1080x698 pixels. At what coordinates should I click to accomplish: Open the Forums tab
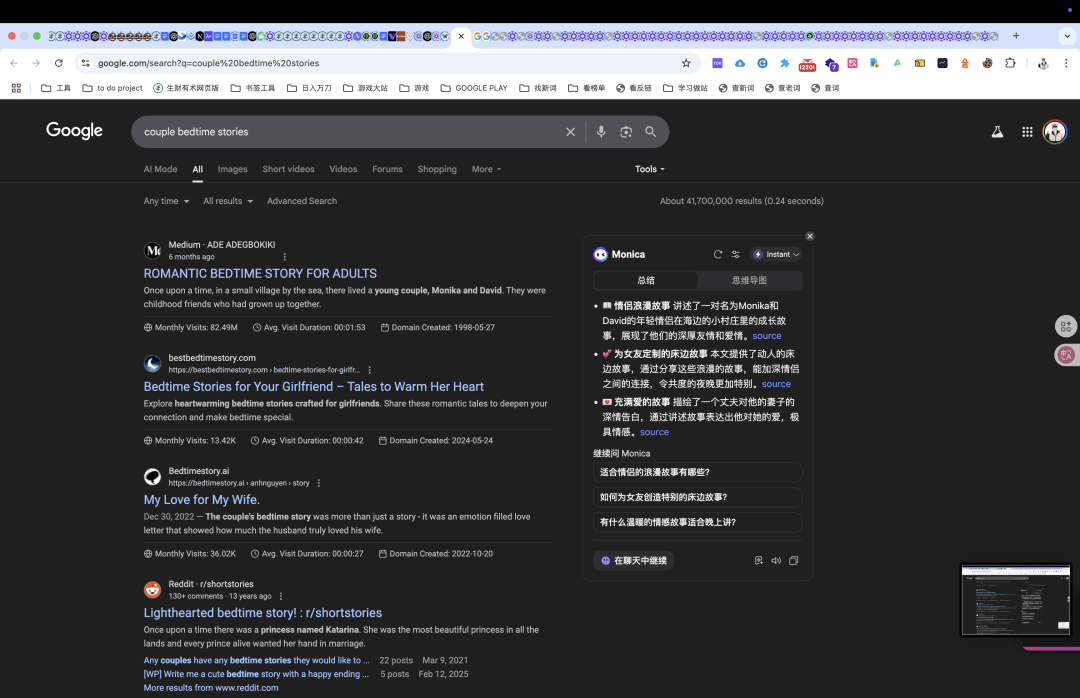387,169
